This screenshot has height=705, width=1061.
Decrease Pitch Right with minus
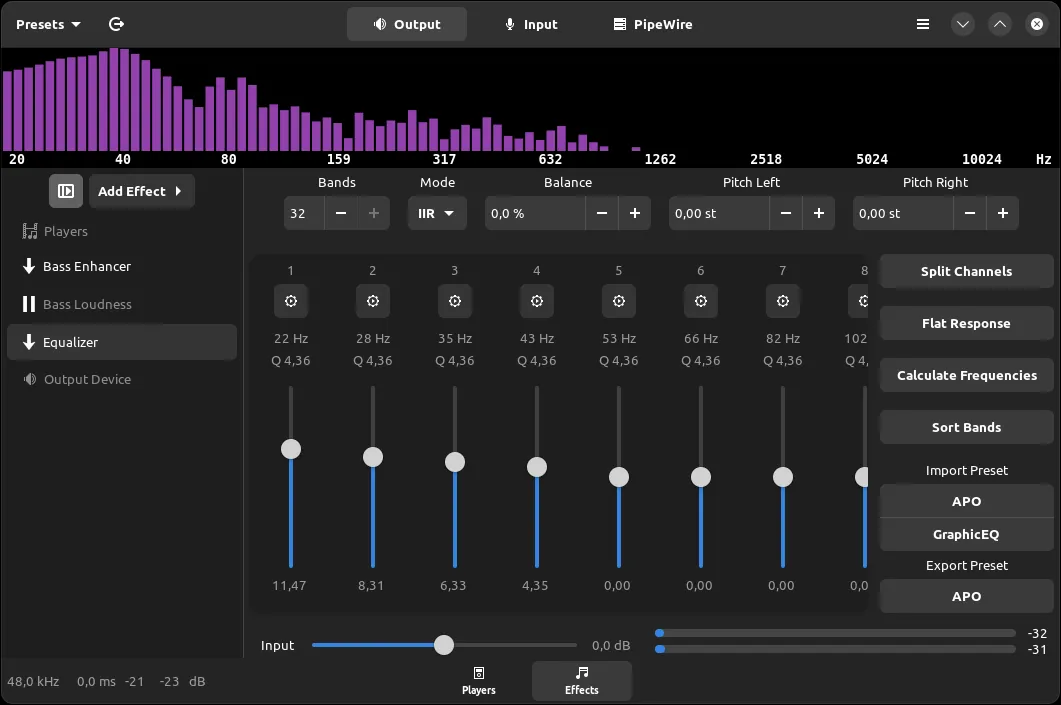coord(970,213)
